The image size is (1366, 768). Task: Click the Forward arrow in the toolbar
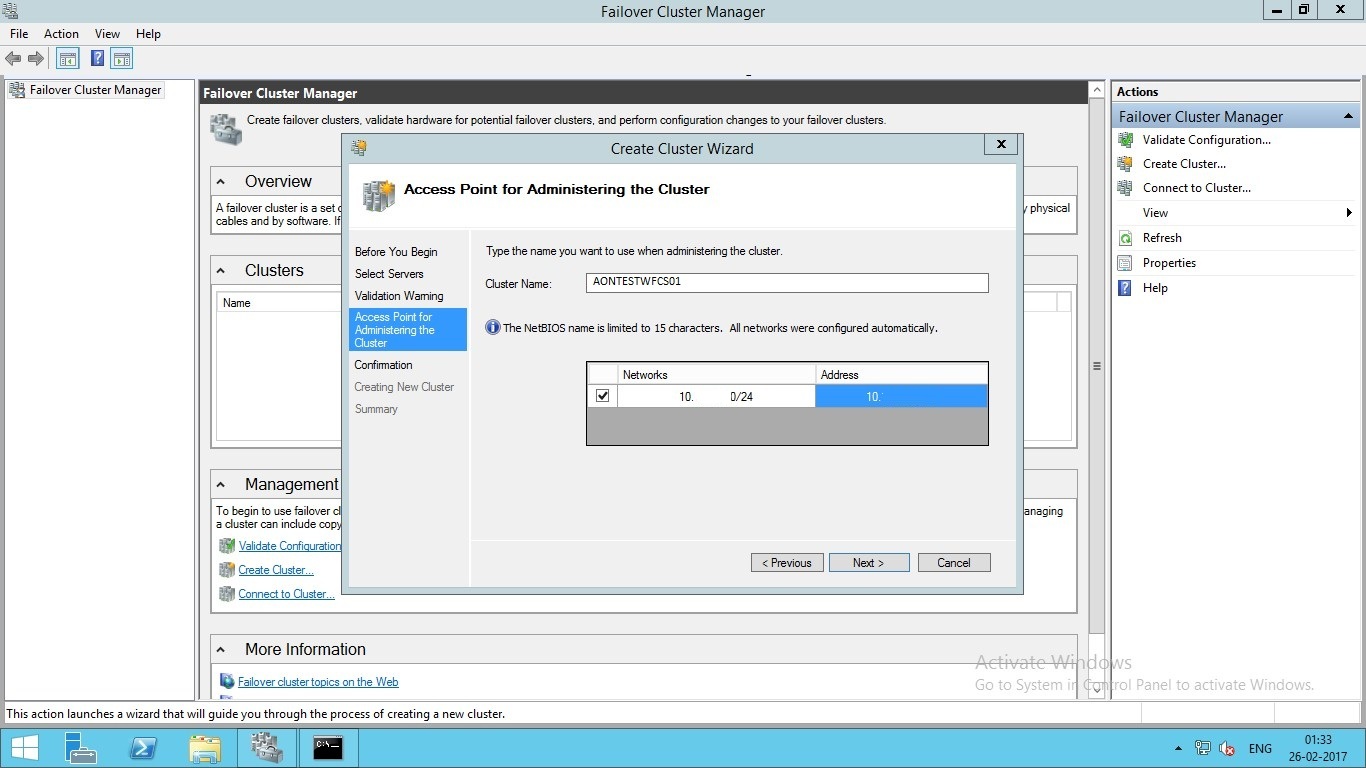tap(36, 59)
